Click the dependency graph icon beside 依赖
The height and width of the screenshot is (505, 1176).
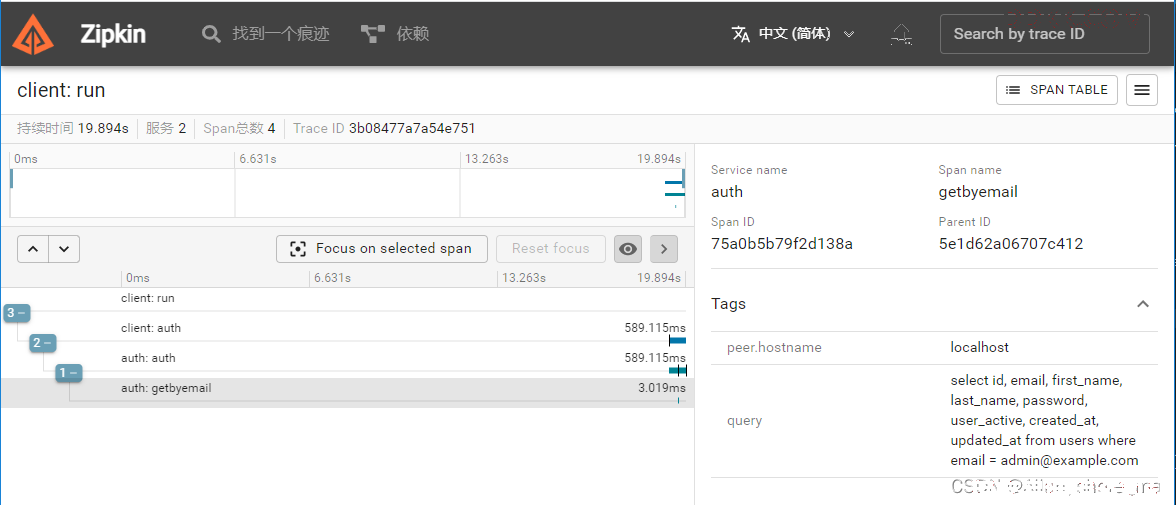[372, 34]
